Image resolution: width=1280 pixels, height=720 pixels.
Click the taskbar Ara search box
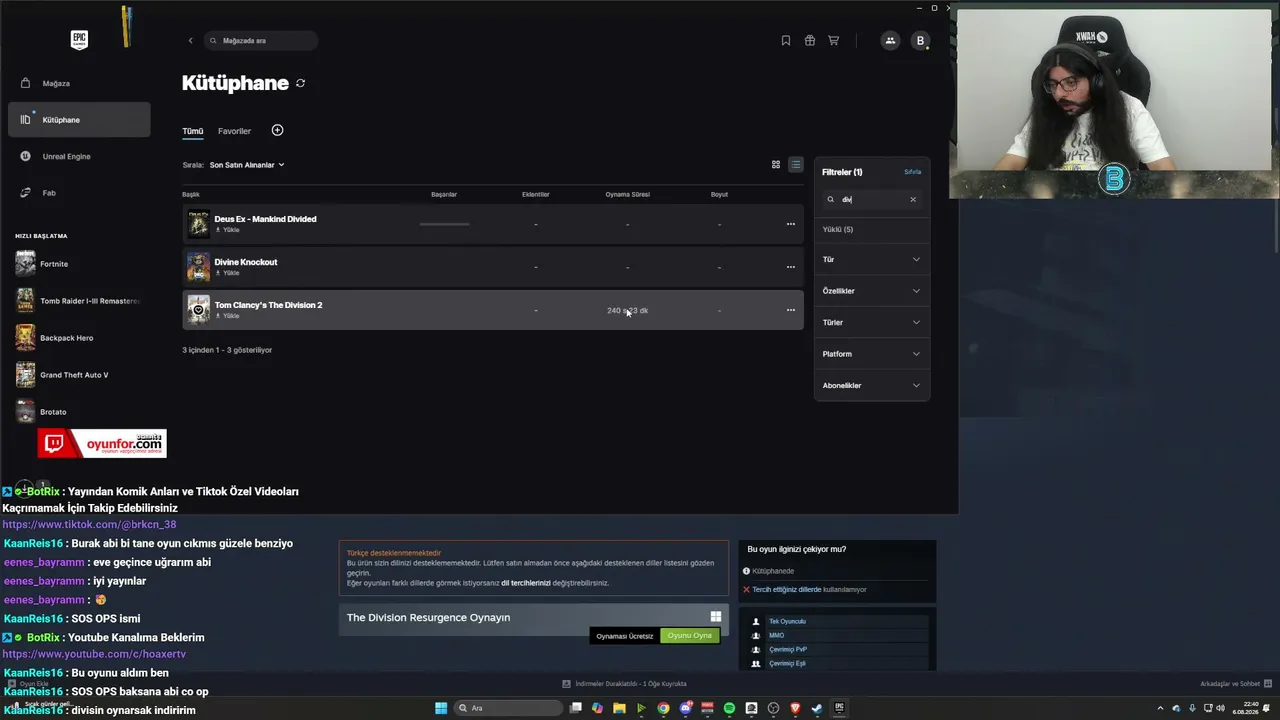pos(508,708)
